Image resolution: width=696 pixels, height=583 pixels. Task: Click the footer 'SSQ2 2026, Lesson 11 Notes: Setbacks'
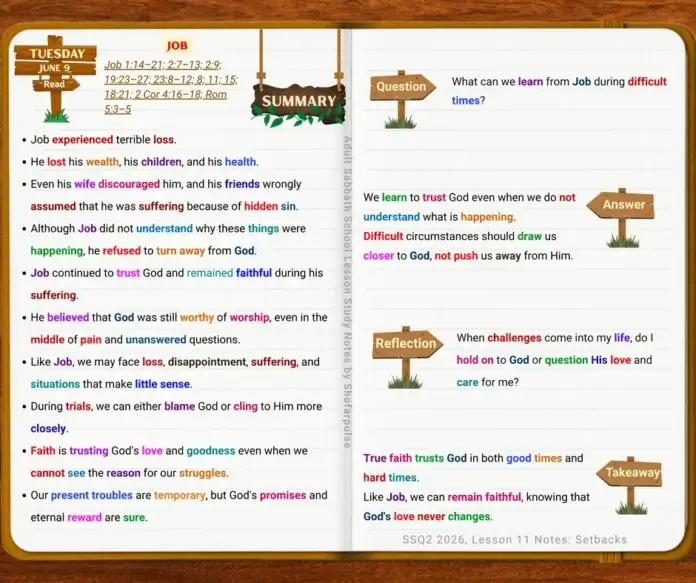[514, 539]
